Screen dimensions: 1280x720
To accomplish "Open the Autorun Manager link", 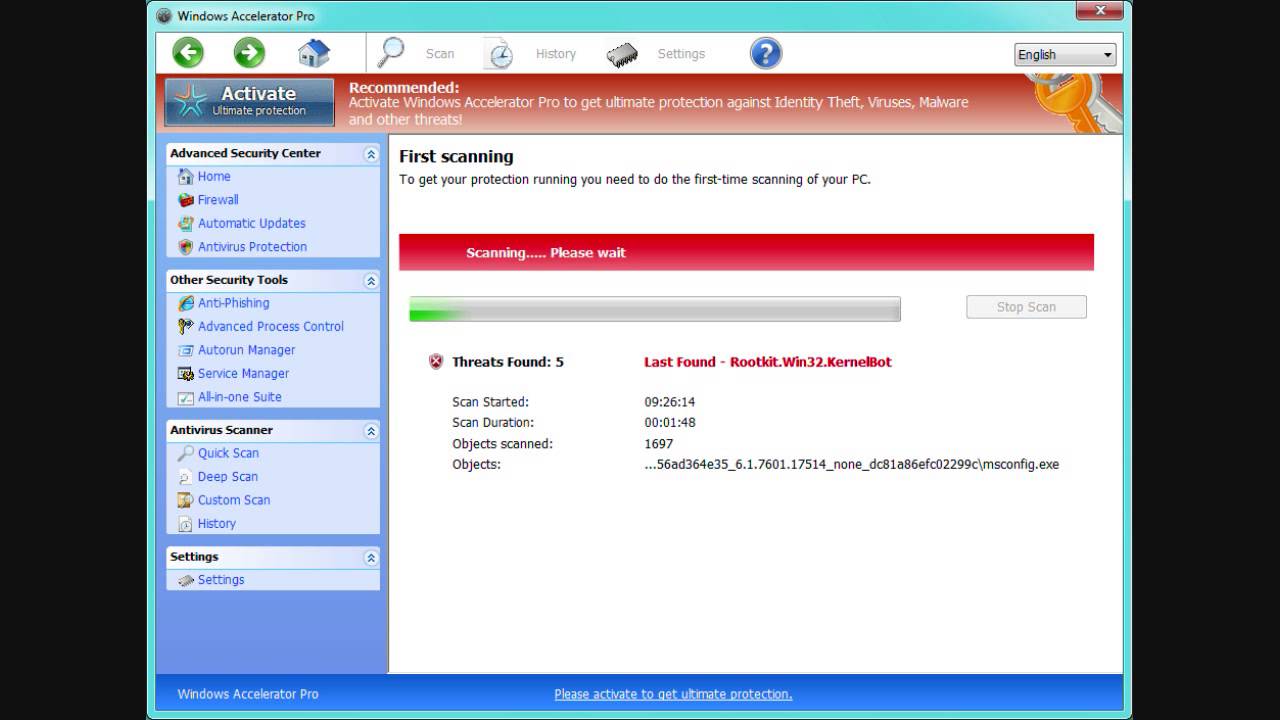I will (x=247, y=350).
